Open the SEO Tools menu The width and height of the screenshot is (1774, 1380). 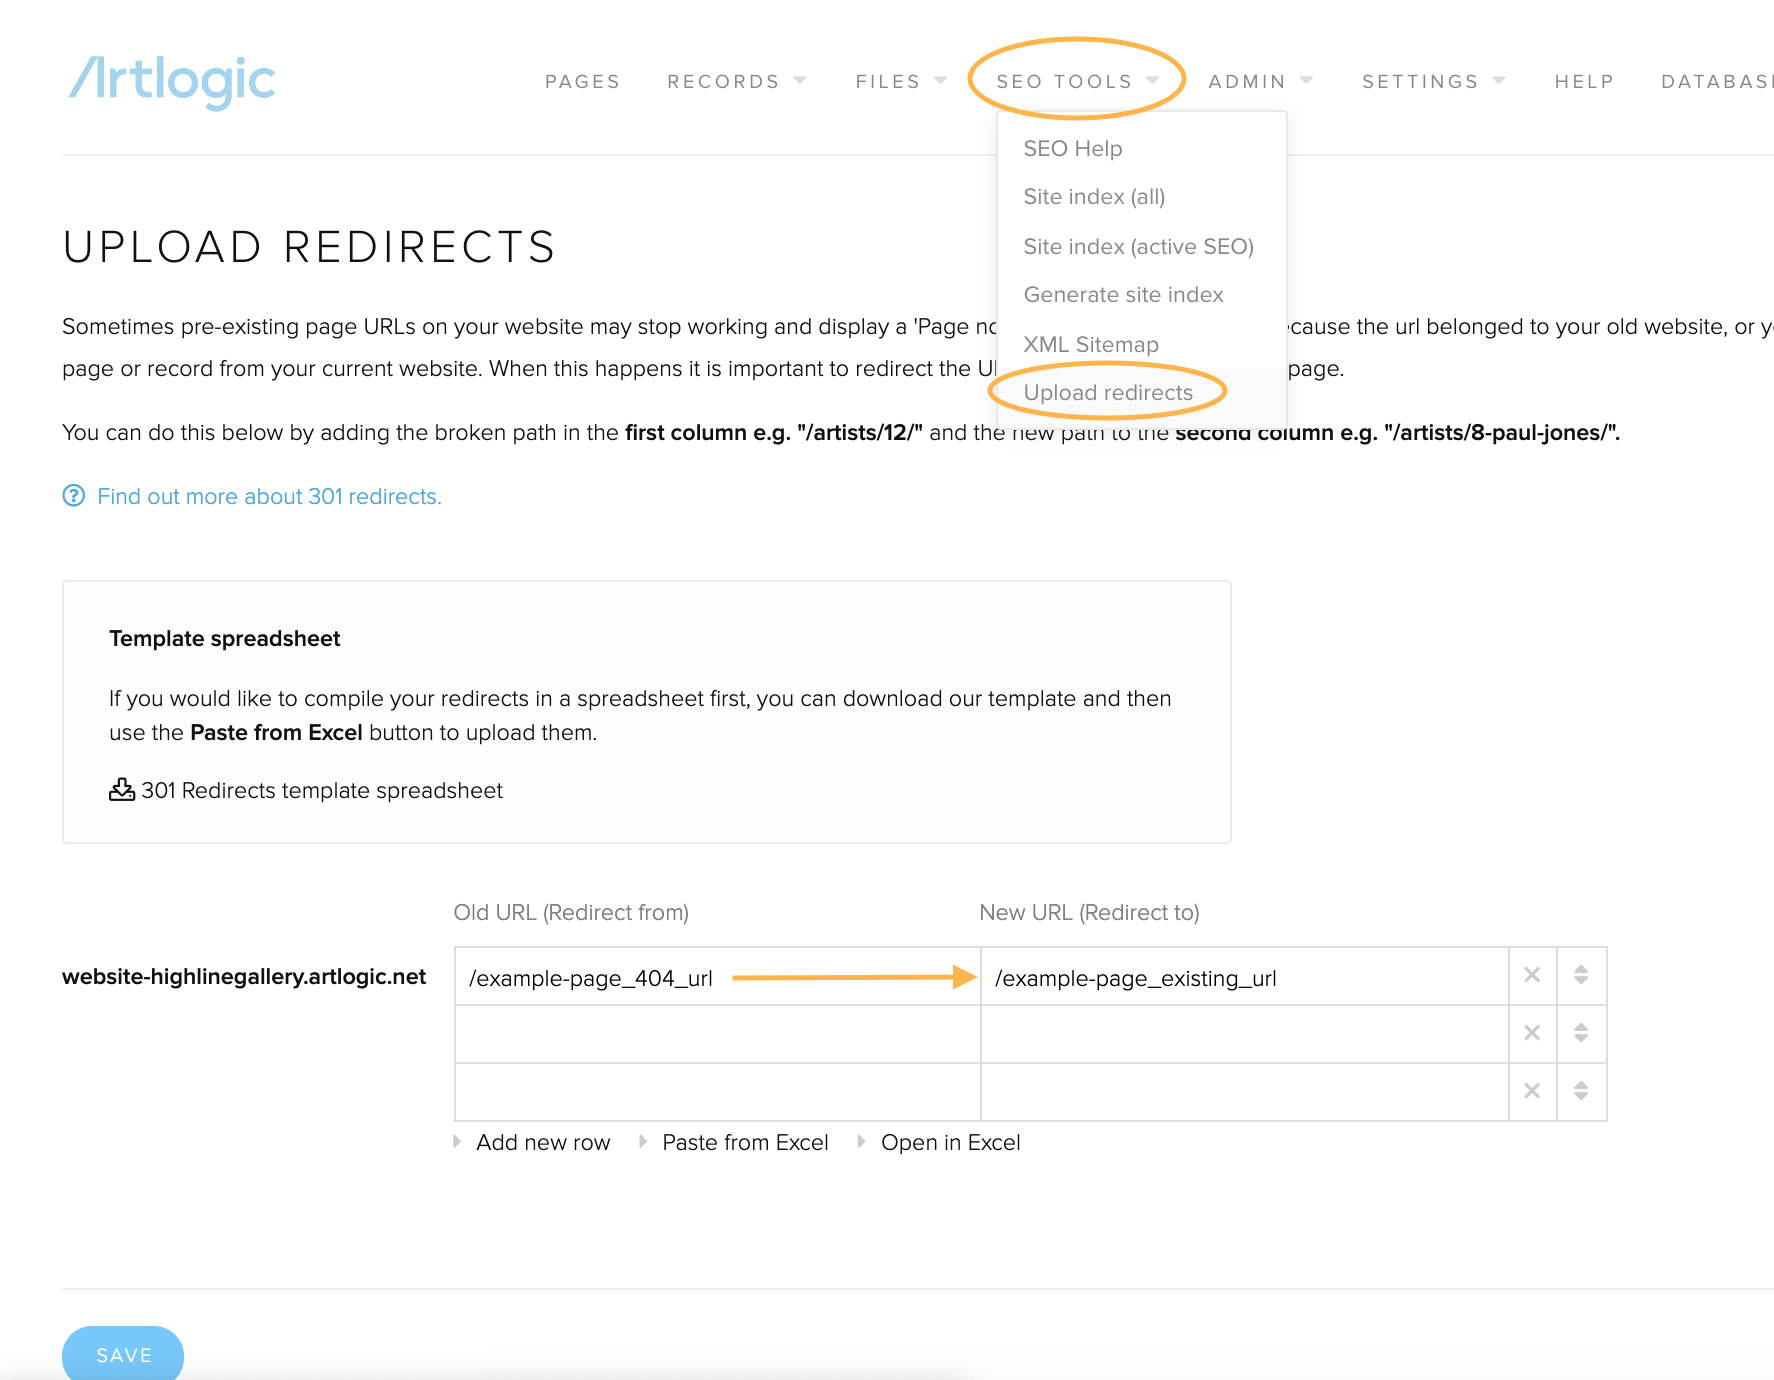[1064, 82]
